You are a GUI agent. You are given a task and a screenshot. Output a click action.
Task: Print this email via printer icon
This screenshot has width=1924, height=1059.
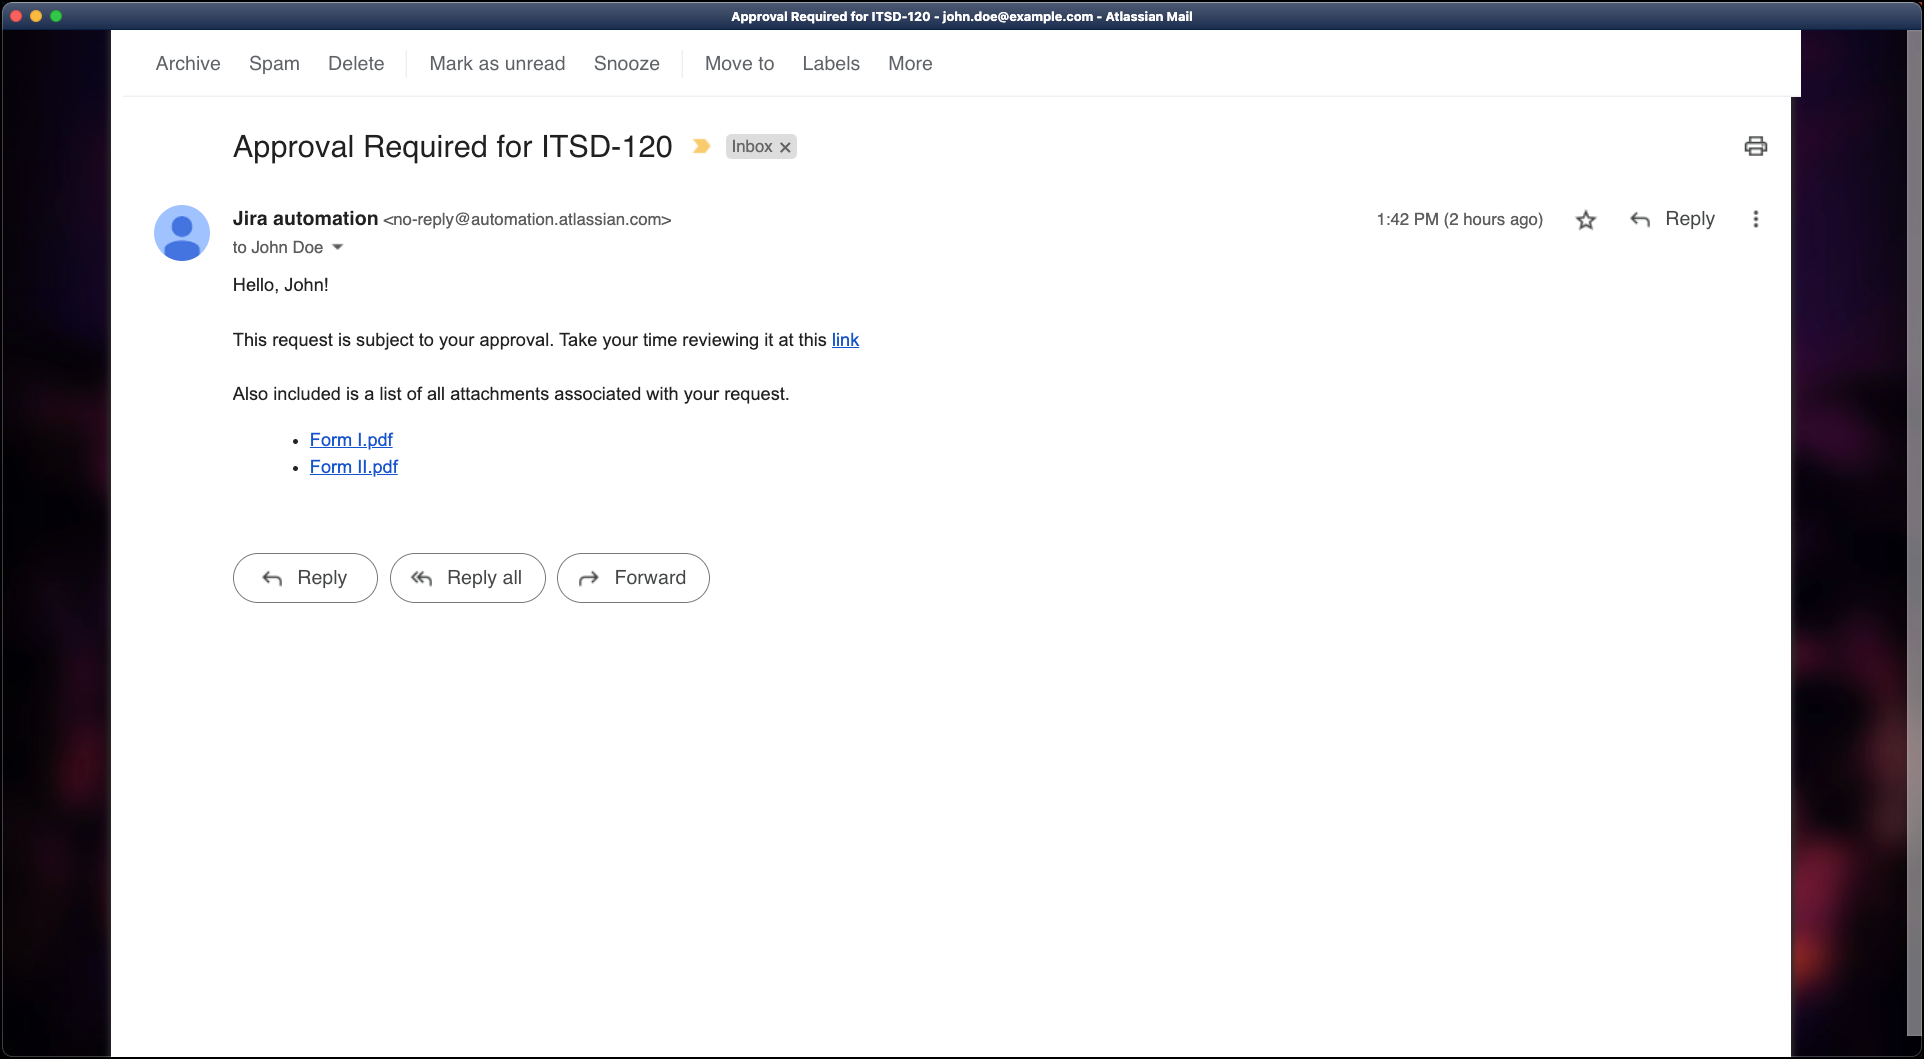point(1755,146)
